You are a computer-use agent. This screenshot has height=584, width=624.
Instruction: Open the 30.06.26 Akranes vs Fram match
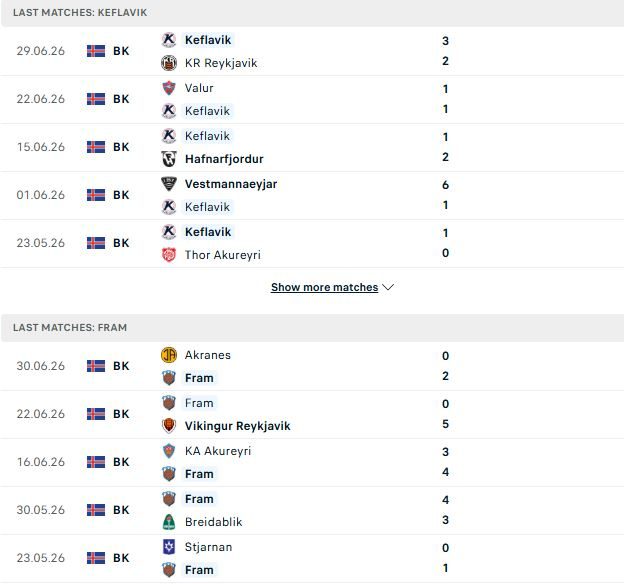pyautogui.click(x=312, y=366)
